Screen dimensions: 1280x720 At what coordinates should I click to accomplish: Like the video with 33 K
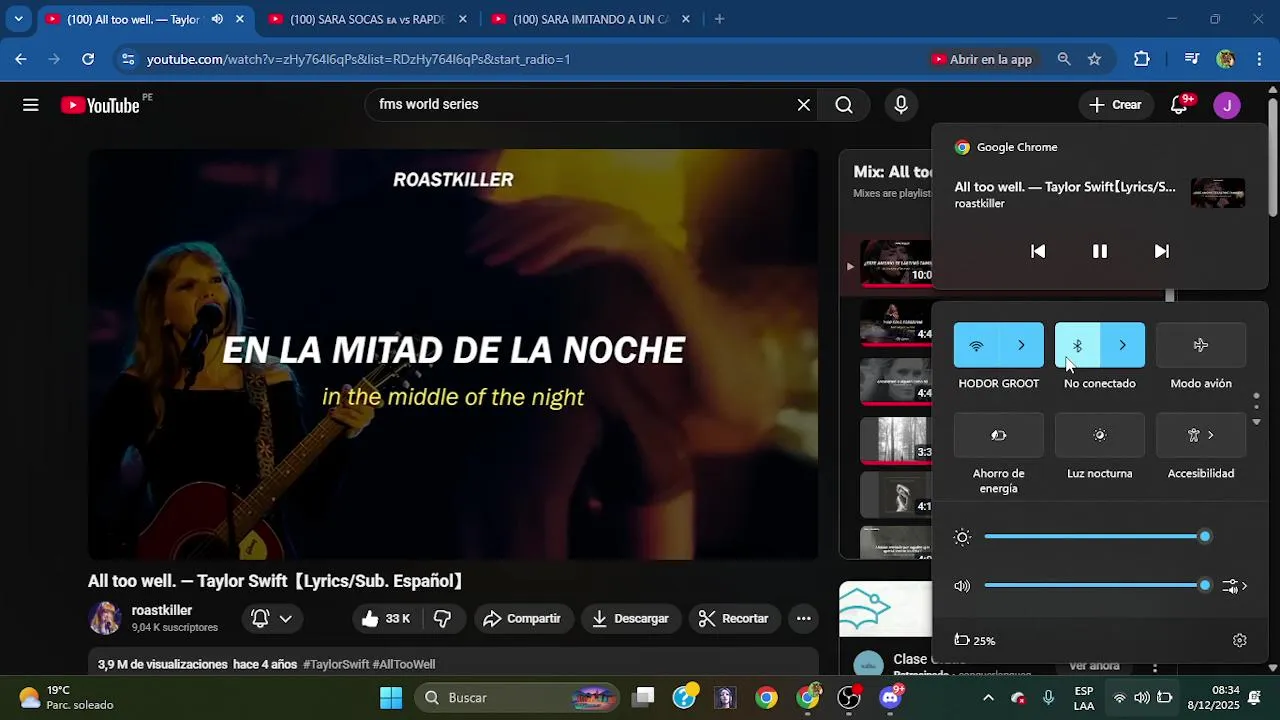point(387,619)
